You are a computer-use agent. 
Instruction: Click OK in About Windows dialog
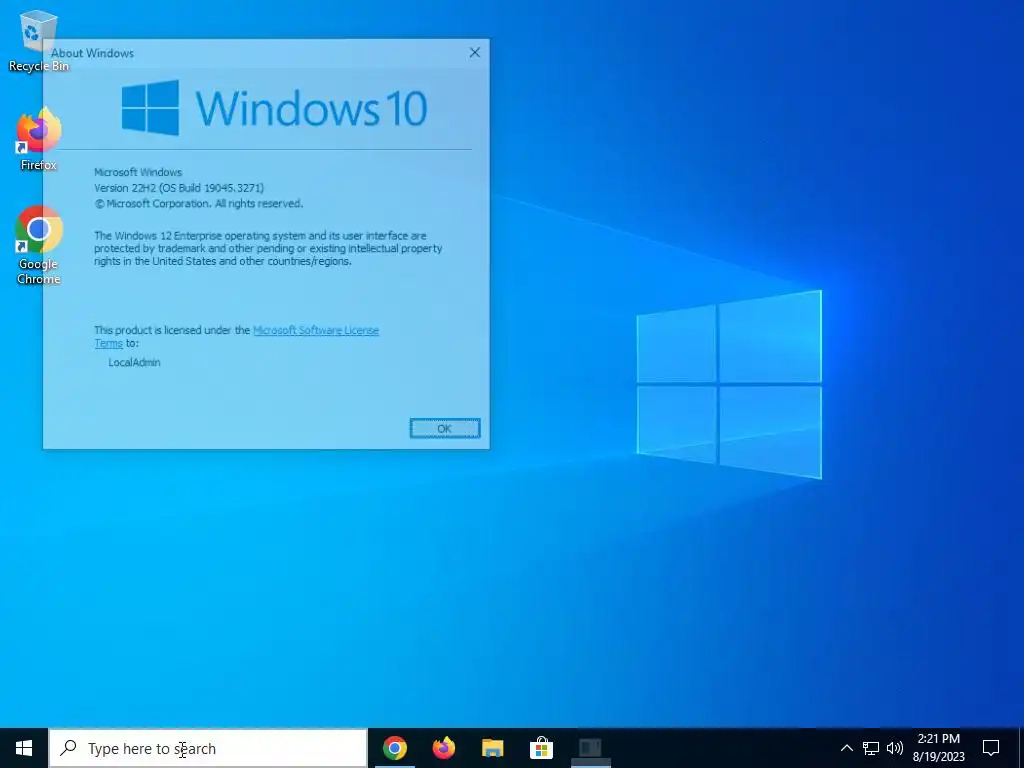(445, 428)
